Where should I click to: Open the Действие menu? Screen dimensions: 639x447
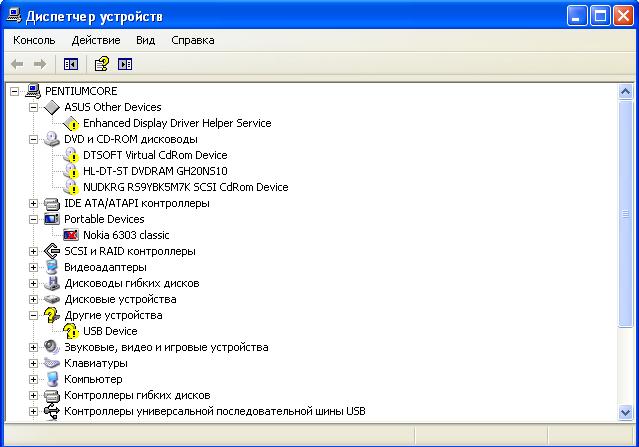pyautogui.click(x=96, y=40)
